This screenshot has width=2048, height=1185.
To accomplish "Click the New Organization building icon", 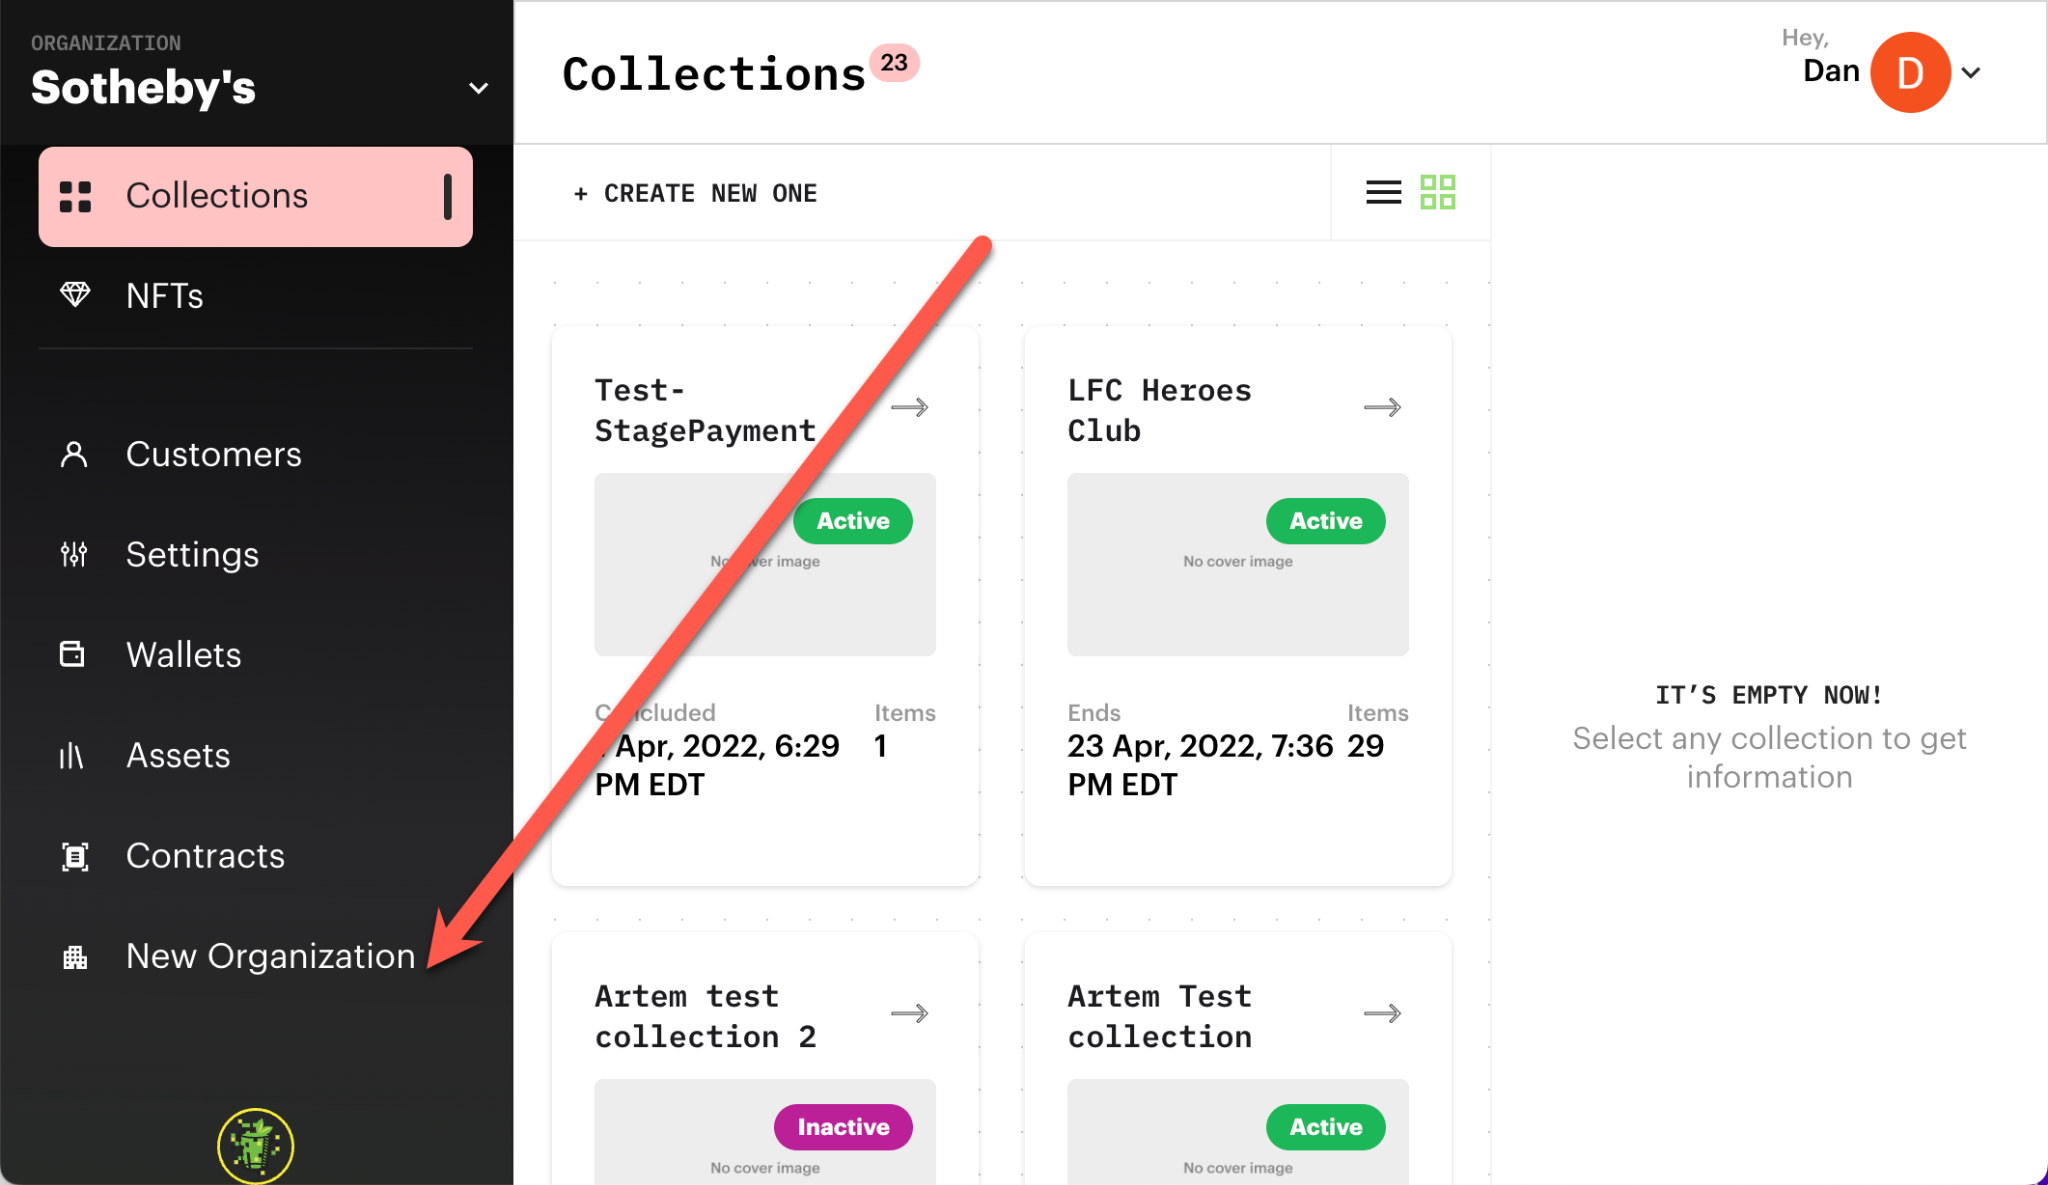I will coord(75,957).
